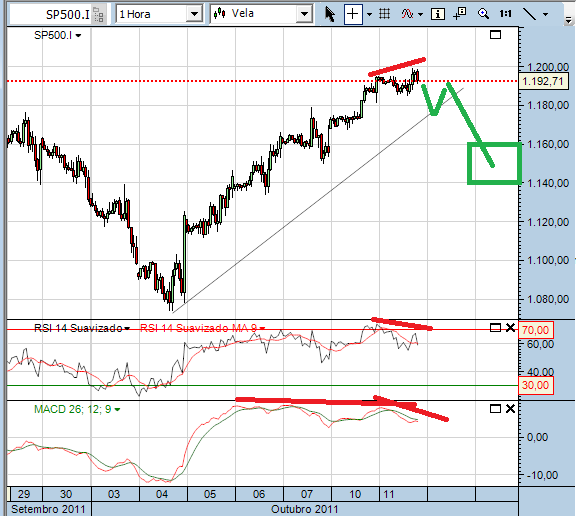
Task: Close the MACD indicator pane
Action: (510, 408)
